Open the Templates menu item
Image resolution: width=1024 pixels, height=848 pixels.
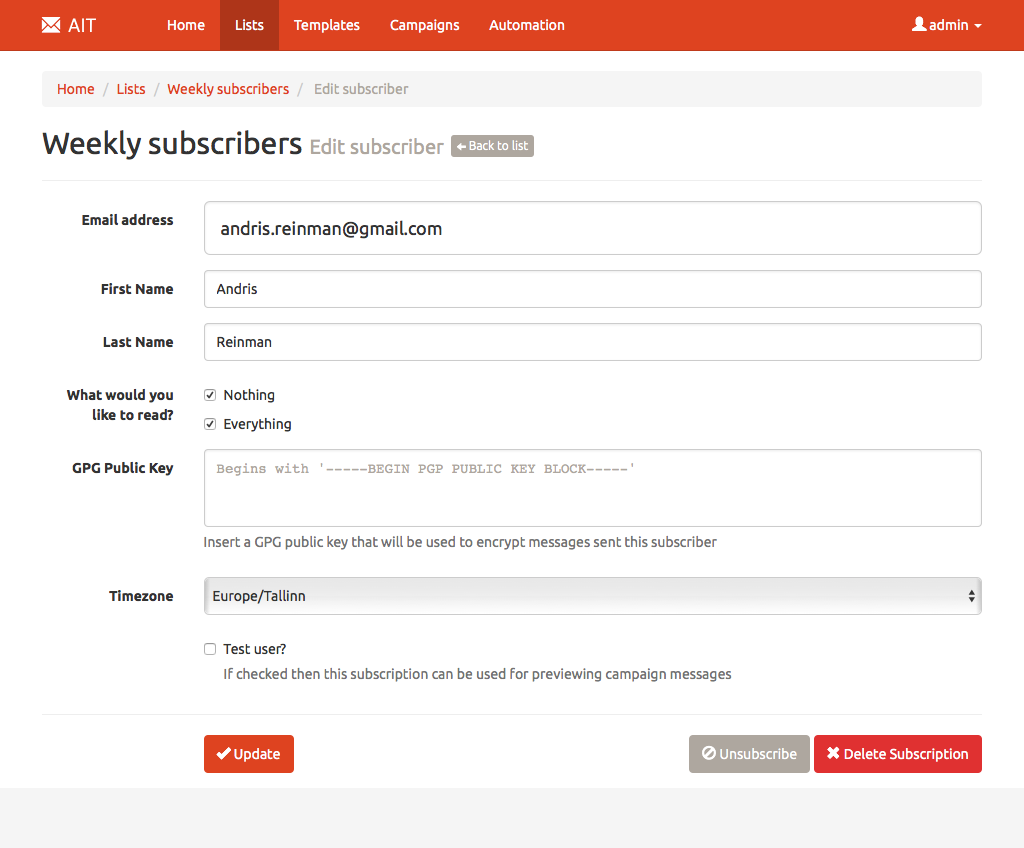[x=326, y=25]
